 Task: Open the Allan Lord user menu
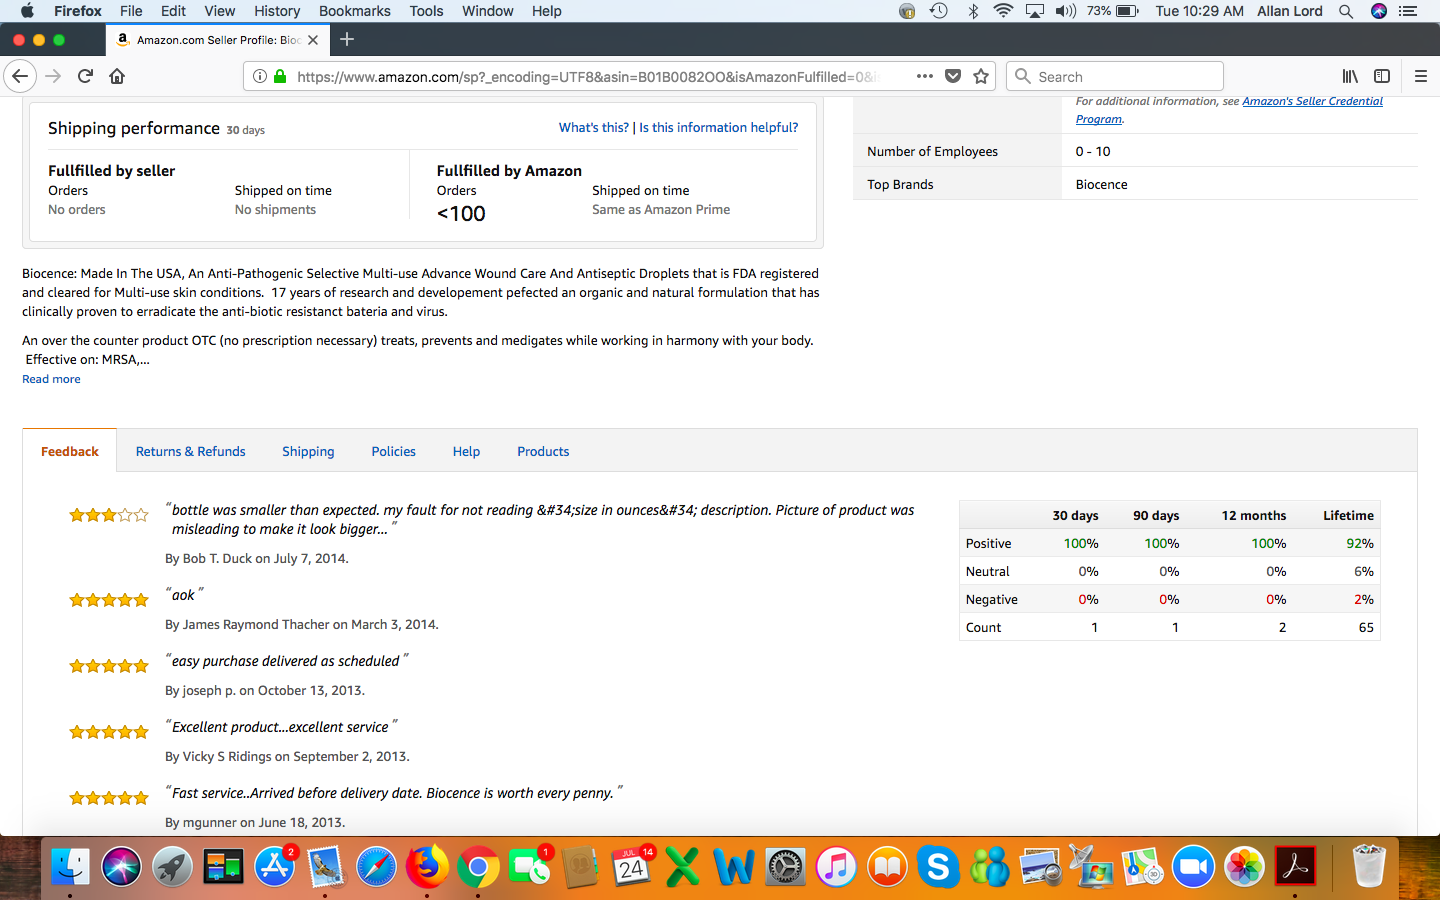click(x=1290, y=11)
